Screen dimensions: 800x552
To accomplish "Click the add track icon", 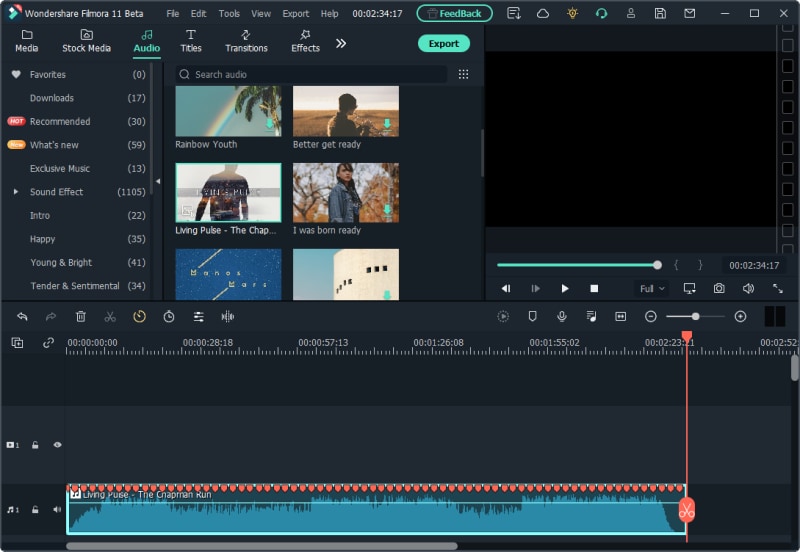I will tap(17, 343).
